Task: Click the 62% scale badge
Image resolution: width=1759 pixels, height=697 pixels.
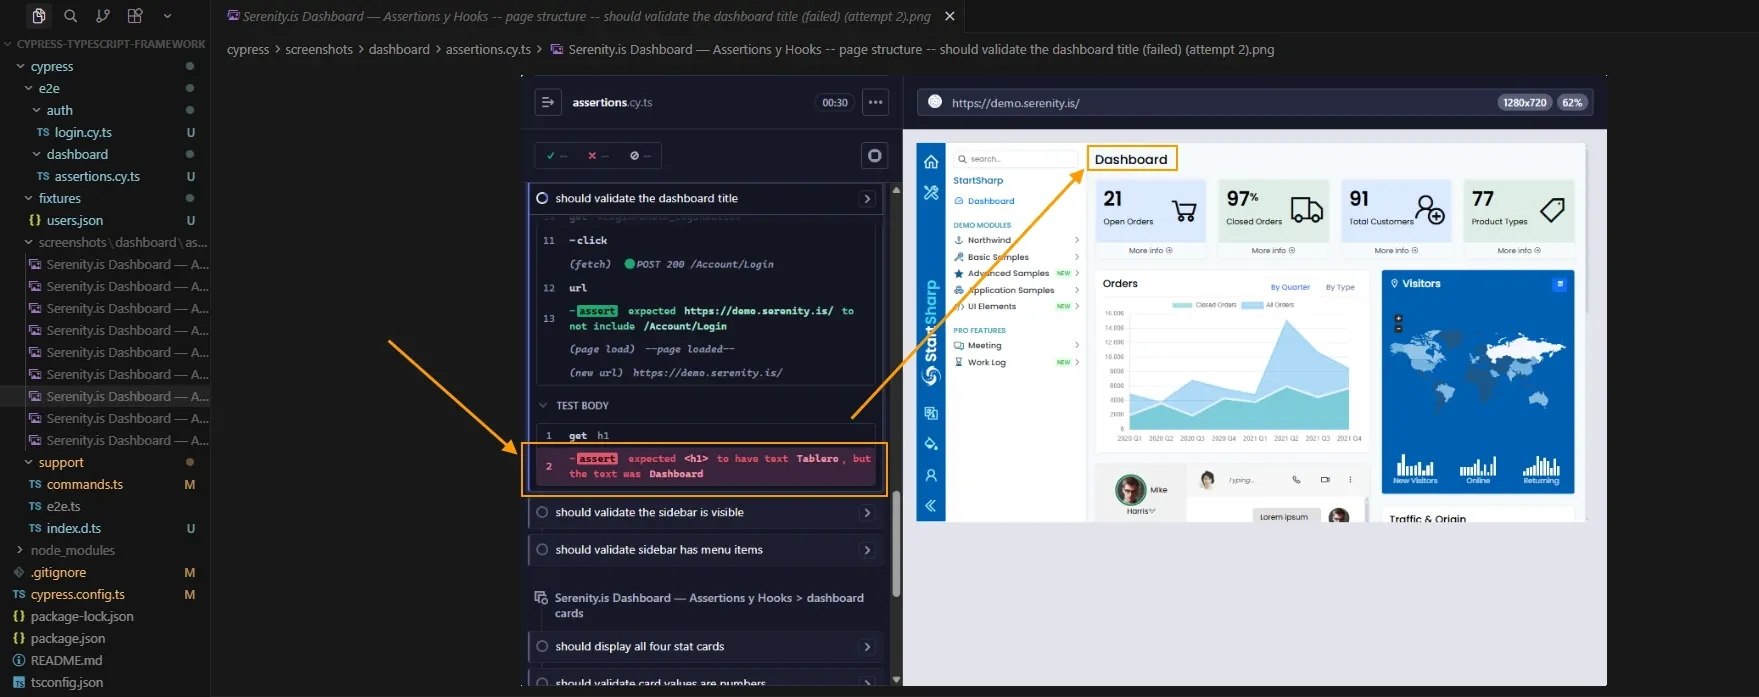Action: [1572, 102]
